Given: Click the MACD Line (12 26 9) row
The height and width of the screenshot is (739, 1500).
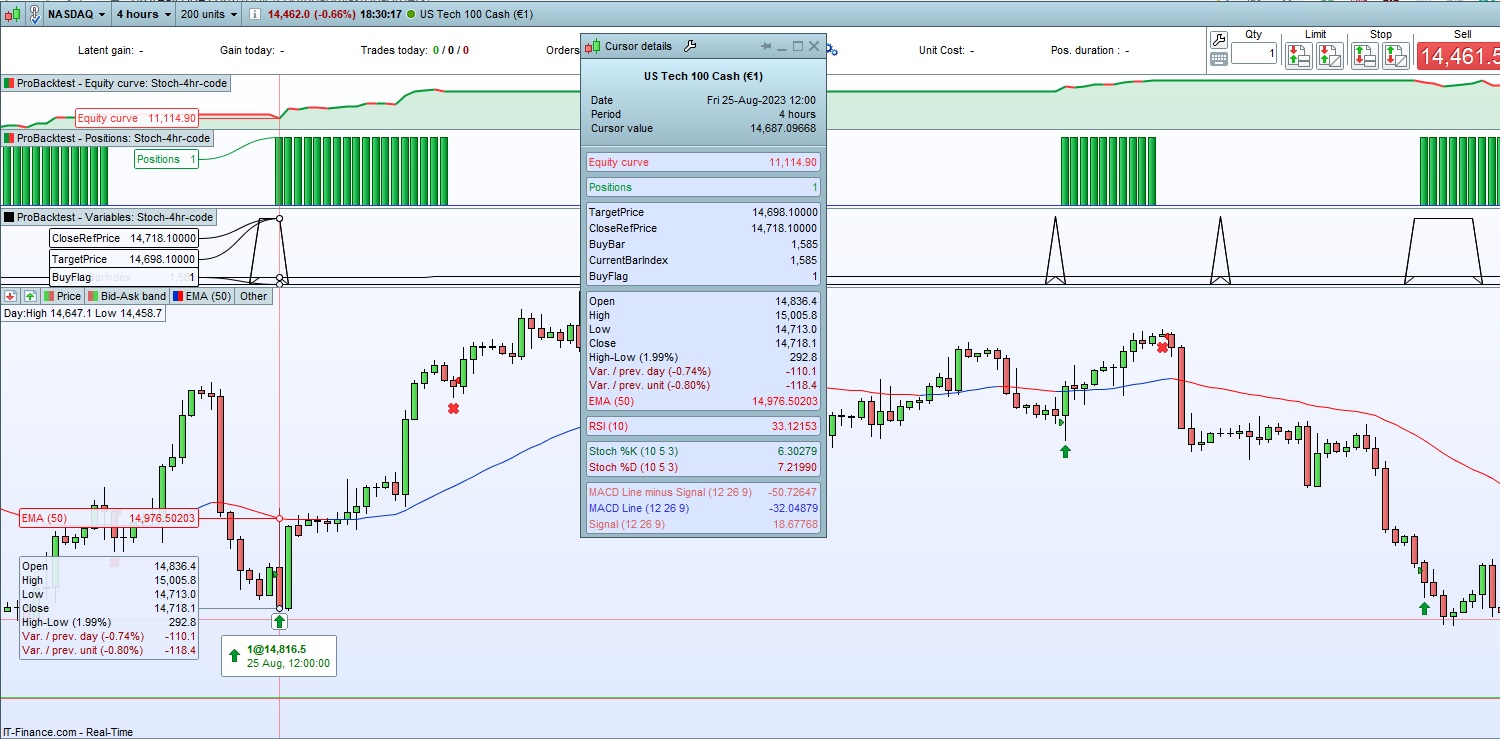Looking at the screenshot, I should [703, 508].
